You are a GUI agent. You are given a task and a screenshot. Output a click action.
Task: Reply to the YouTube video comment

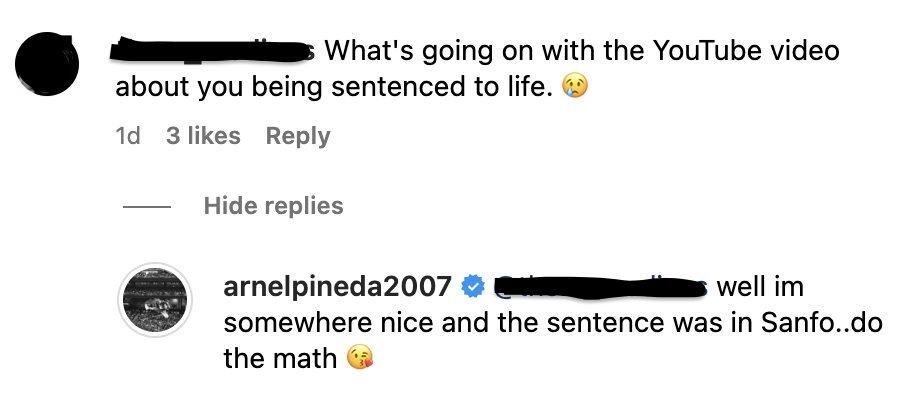tap(298, 136)
